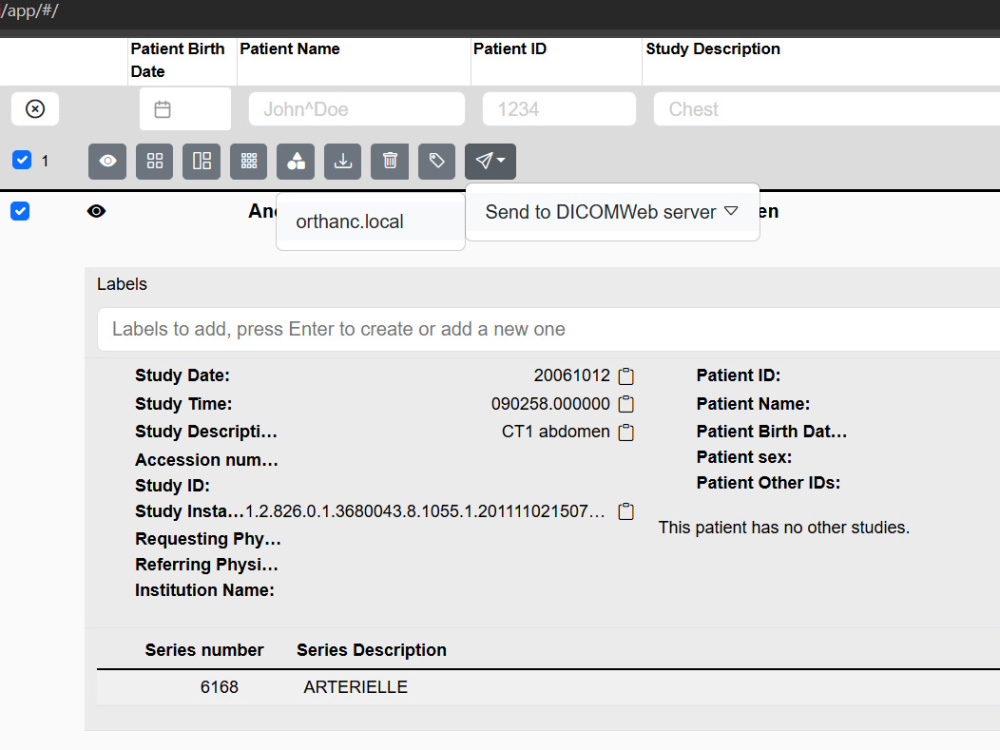This screenshot has width=1000, height=750.
Task: Open the birth date calendar picker
Action: (163, 110)
